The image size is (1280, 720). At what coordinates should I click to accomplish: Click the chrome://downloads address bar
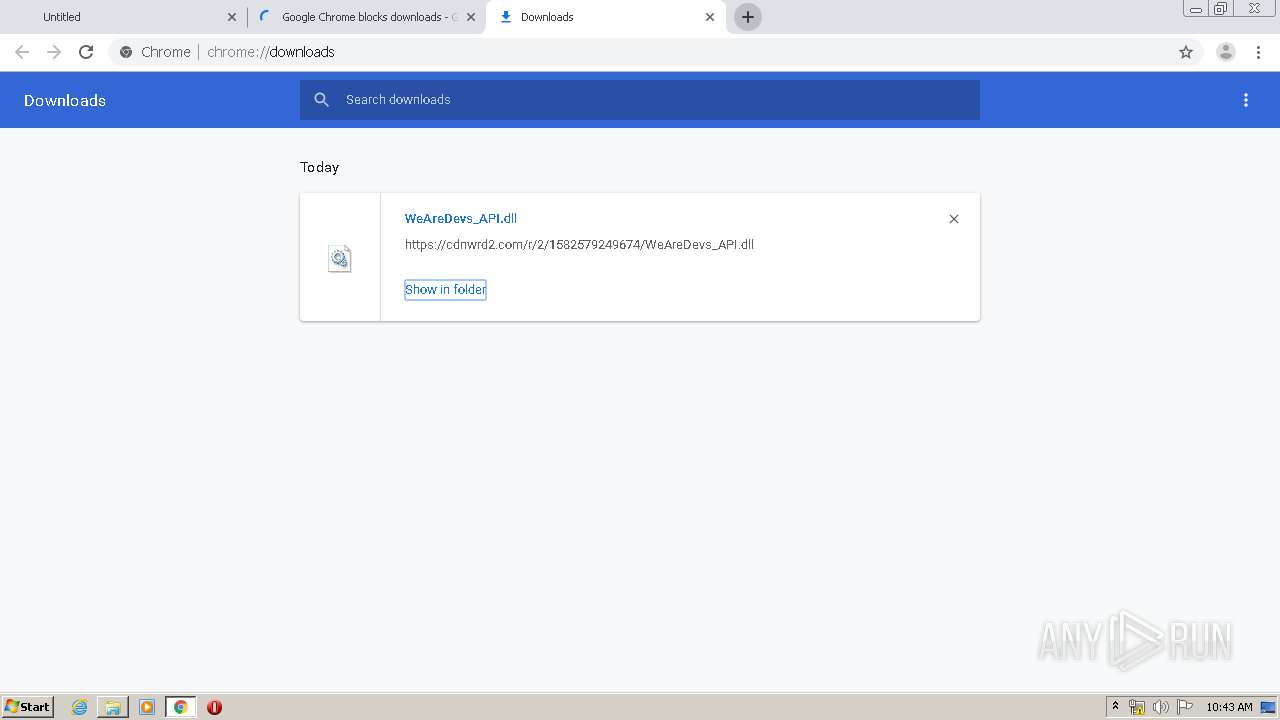pos(640,52)
